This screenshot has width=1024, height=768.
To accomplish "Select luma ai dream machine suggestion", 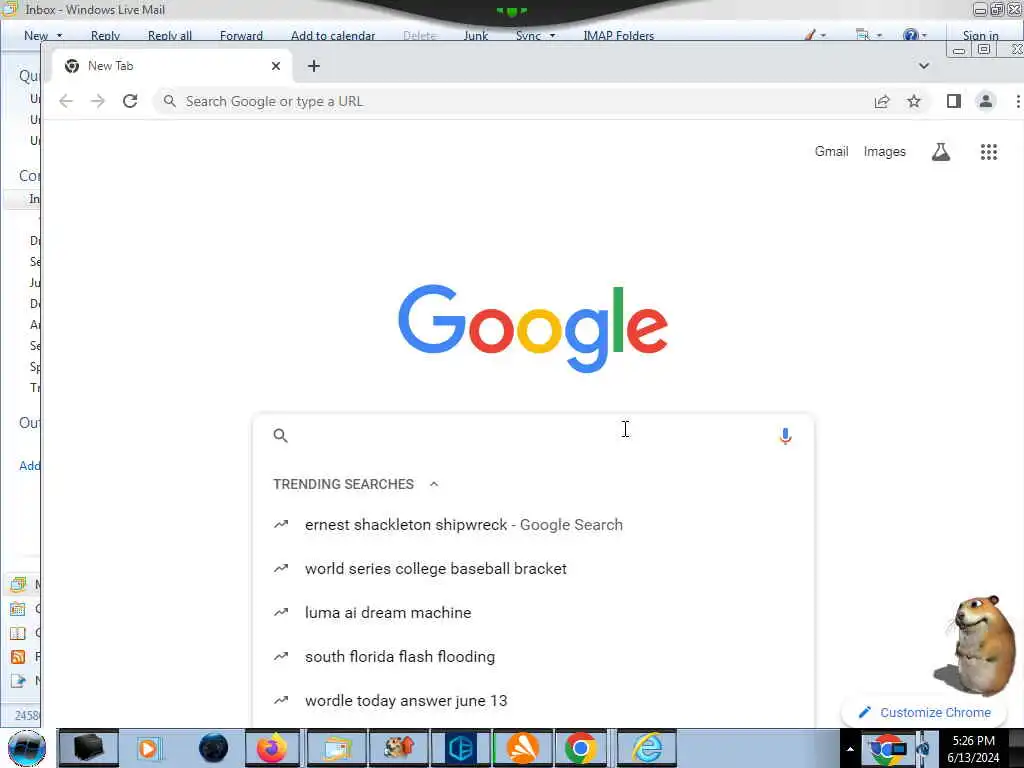I will (534, 613).
